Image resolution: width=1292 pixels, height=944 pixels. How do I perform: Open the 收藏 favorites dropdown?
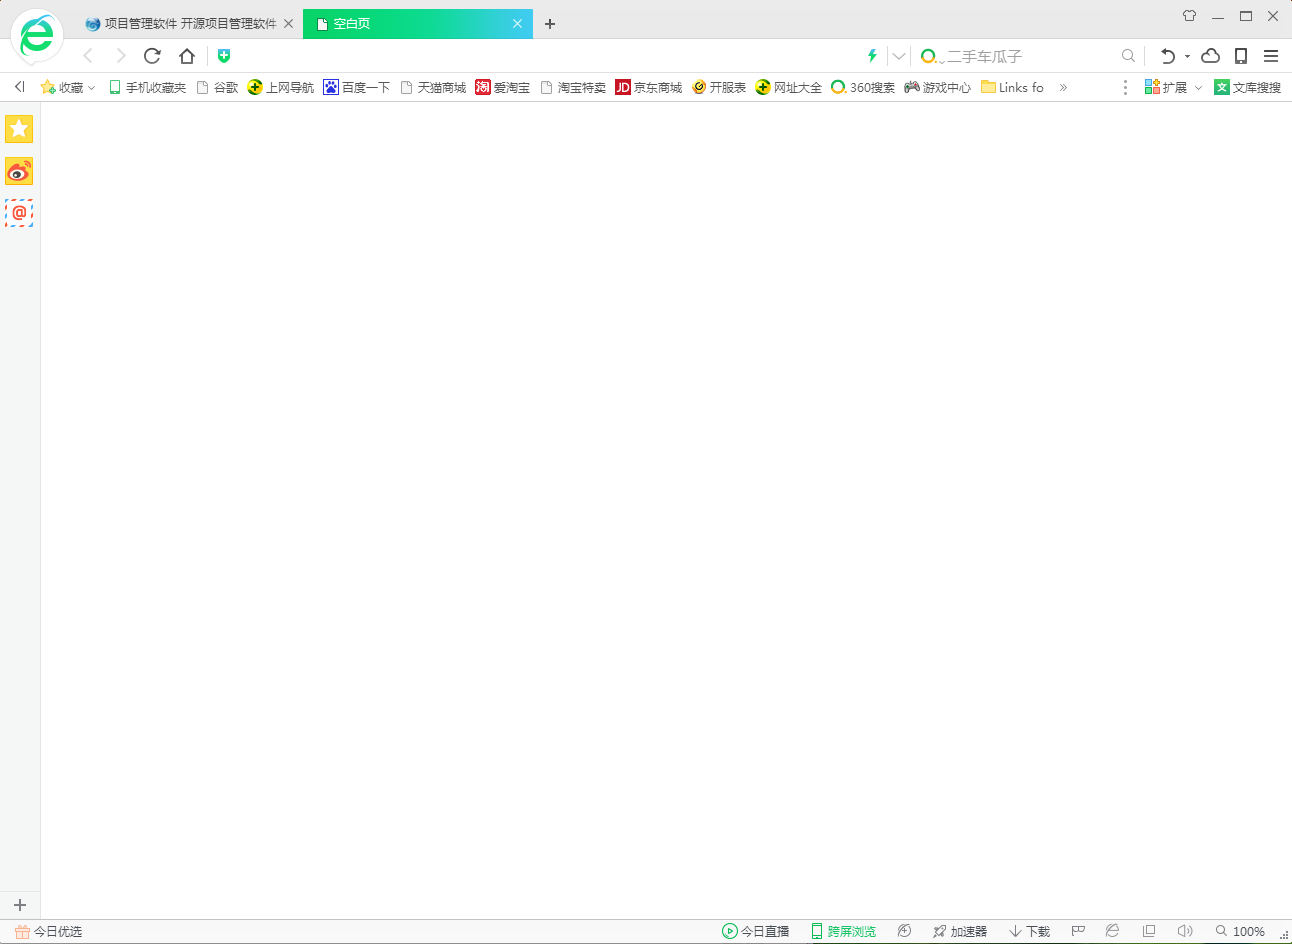point(68,88)
